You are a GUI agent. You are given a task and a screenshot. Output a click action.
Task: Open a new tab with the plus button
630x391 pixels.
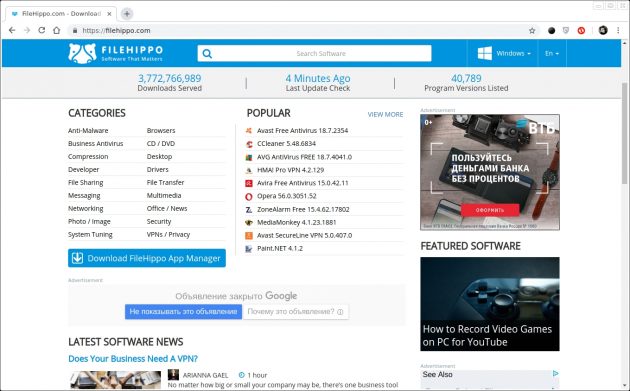tap(127, 14)
